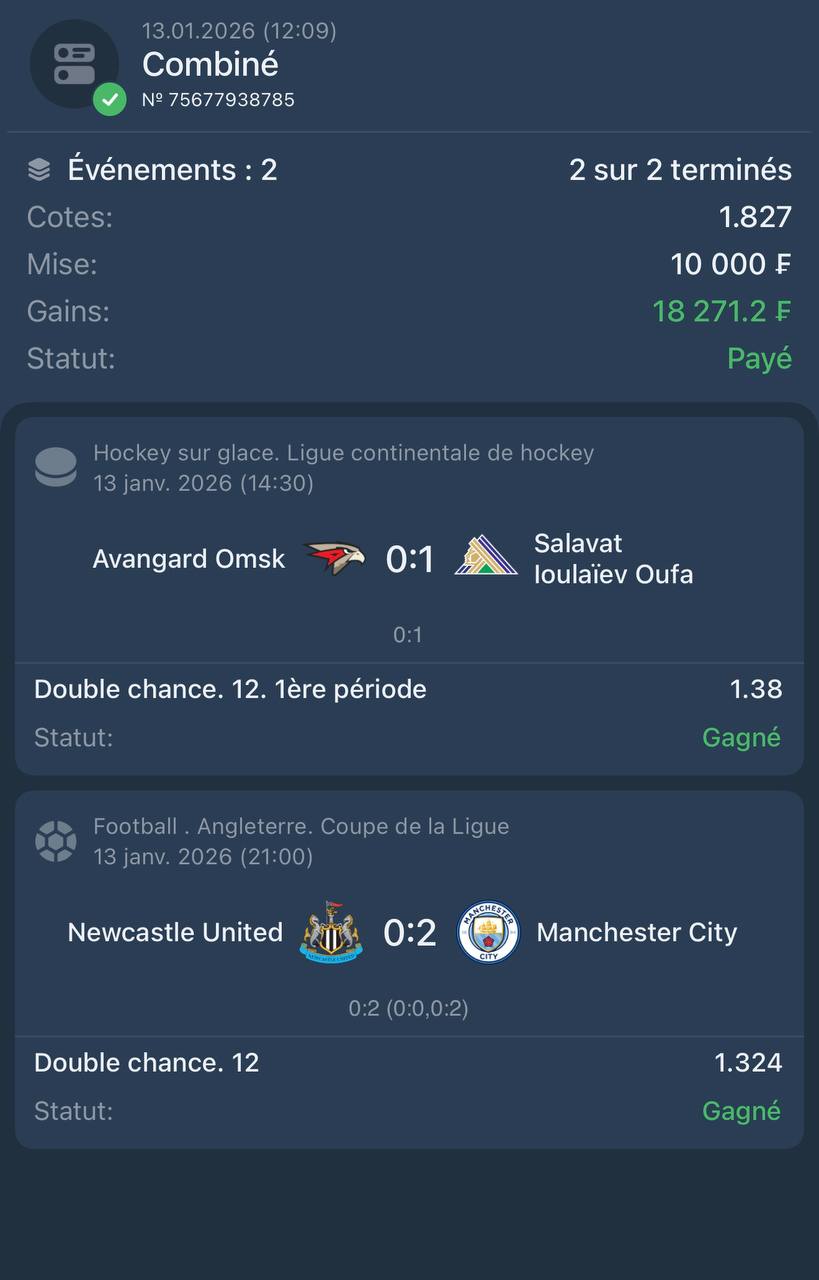Expand the Événements : 2 row

click(x=172, y=170)
